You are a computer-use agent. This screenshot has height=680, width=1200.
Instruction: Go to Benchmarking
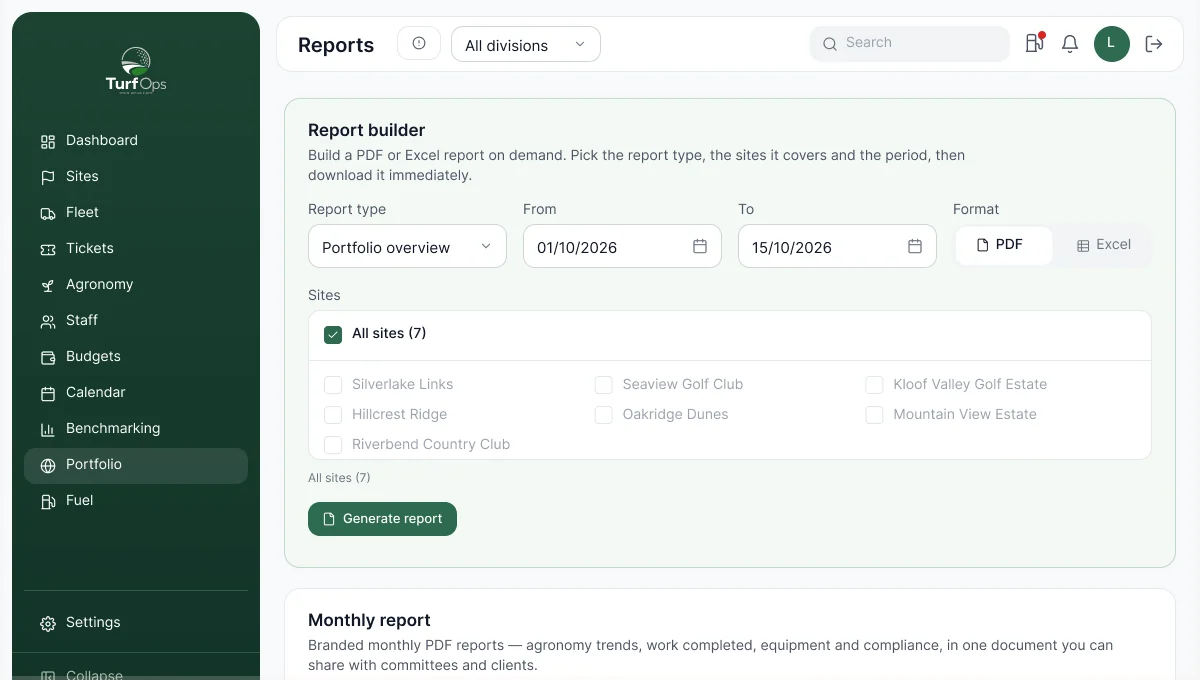[136, 429]
